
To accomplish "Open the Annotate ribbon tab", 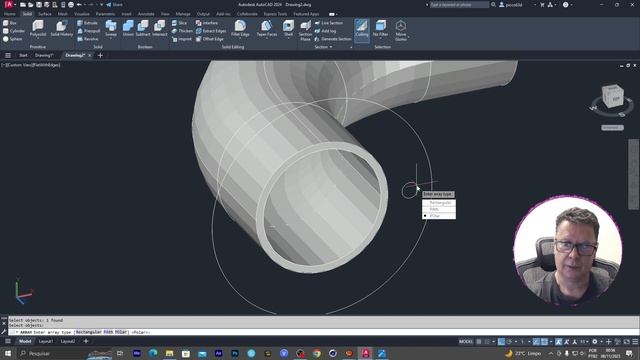I will 146,14.
